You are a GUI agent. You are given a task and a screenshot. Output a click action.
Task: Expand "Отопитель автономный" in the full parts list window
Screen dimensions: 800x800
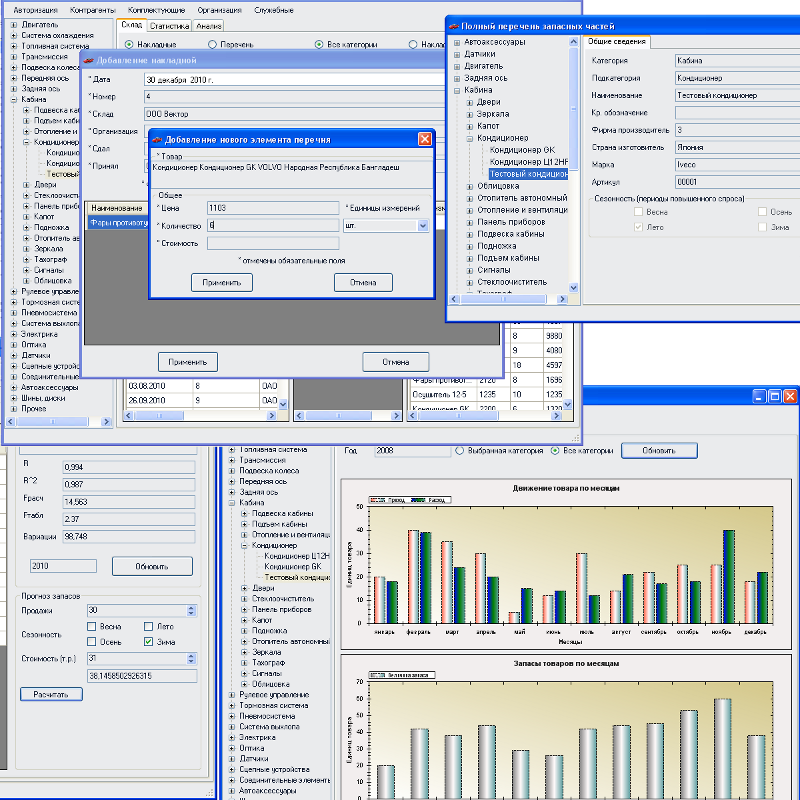point(470,197)
